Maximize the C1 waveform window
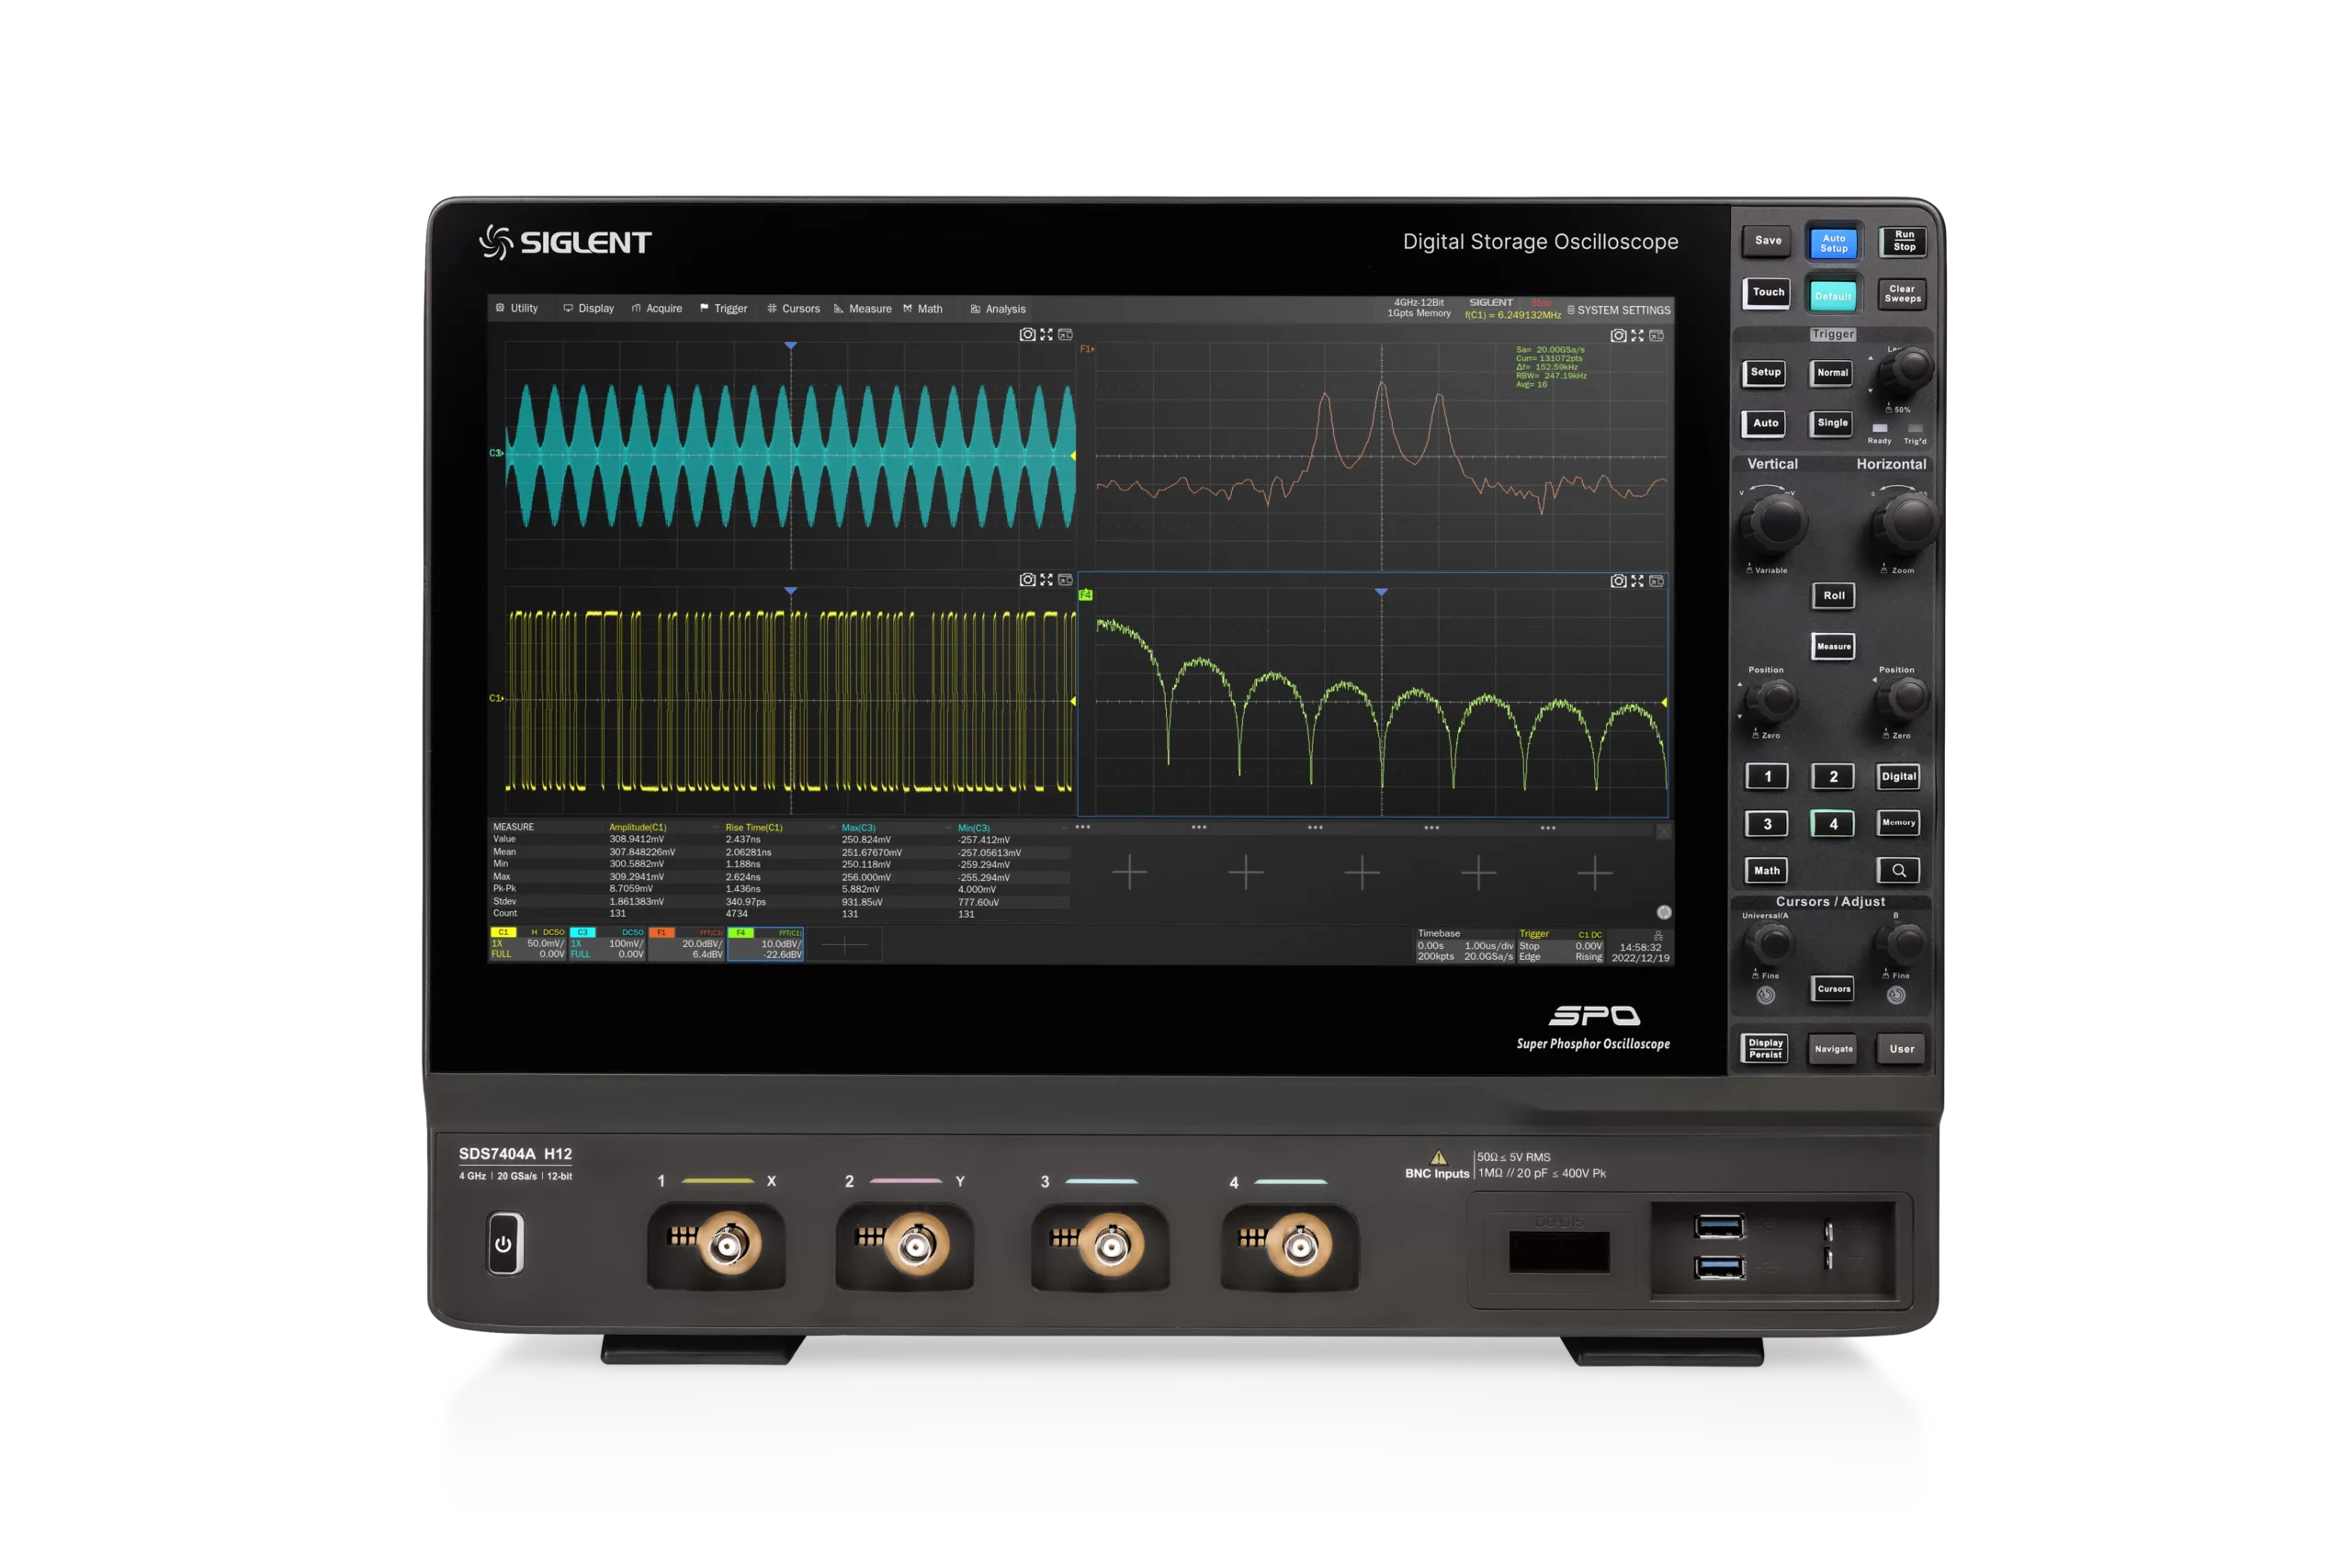 coord(1046,579)
